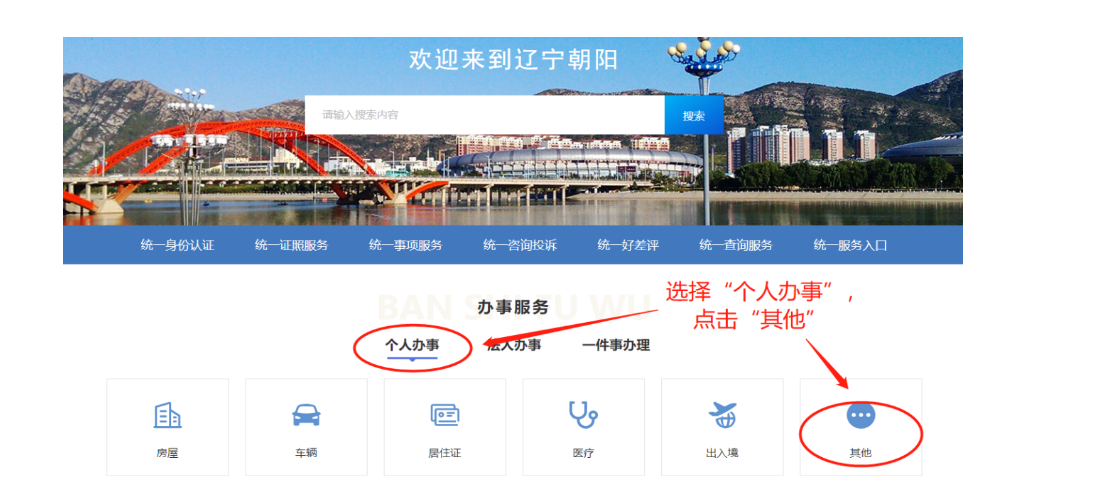The image size is (1120, 494).
Task: Focus the 请输入搜索内容 search field
Action: (x=485, y=115)
